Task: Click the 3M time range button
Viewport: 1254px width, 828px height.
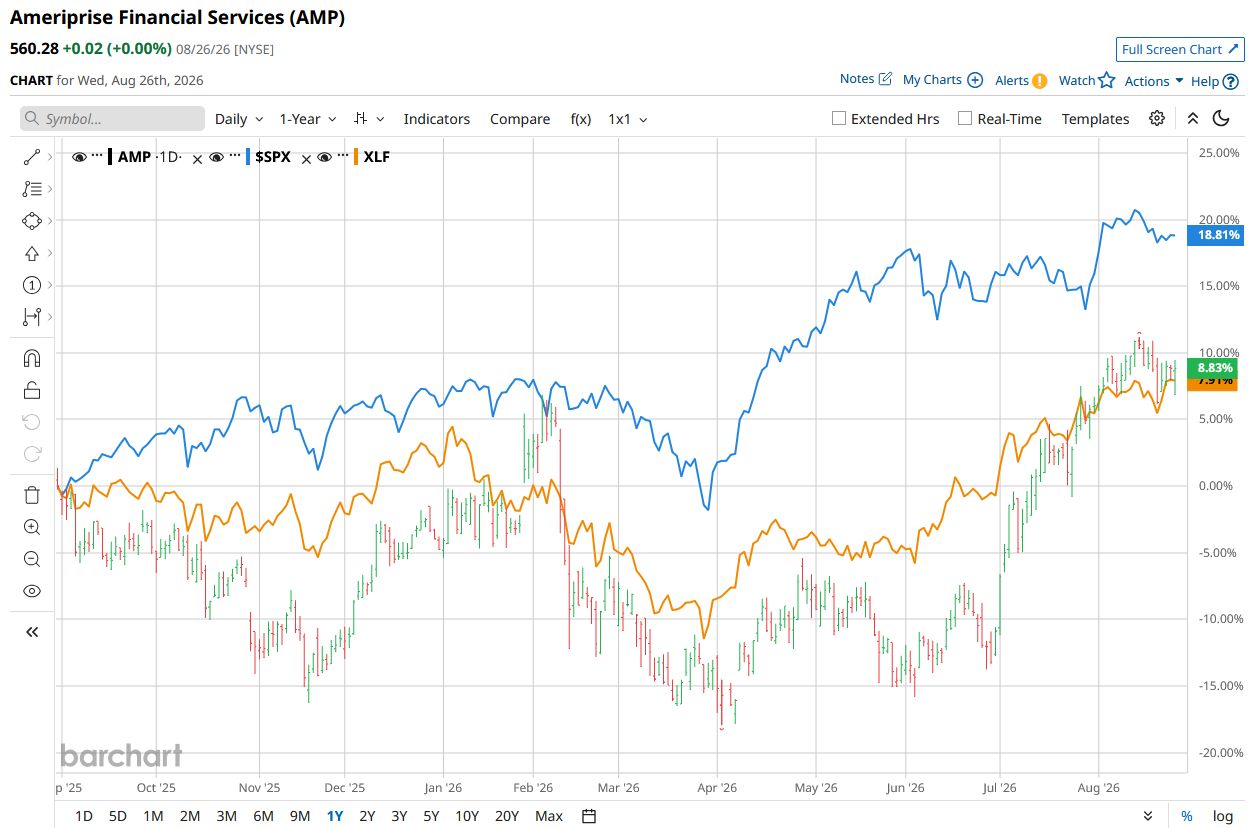Action: [x=226, y=816]
